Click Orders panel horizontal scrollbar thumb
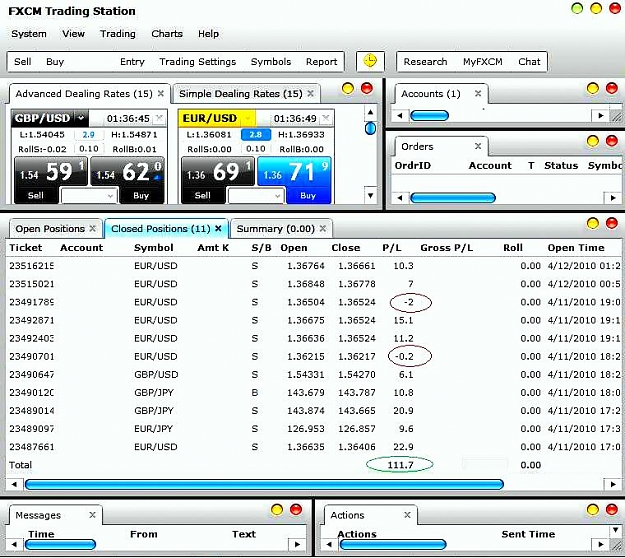 453,198
